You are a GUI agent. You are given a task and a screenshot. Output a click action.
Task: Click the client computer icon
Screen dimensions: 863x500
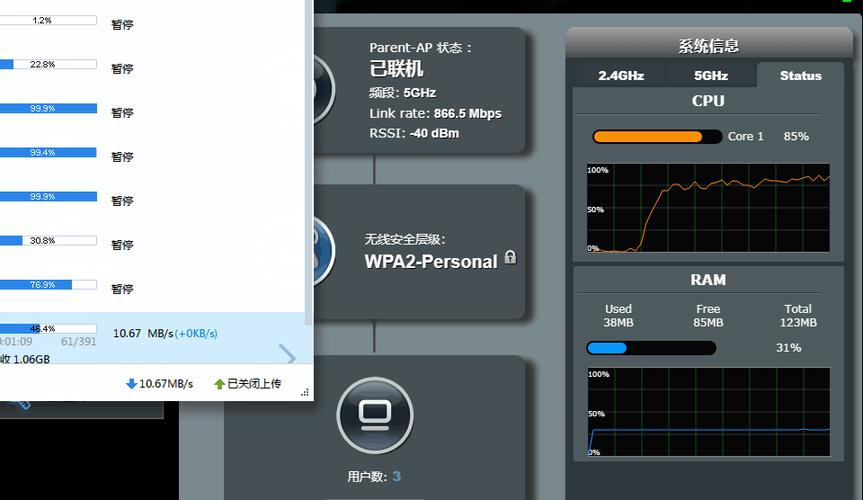pos(375,415)
